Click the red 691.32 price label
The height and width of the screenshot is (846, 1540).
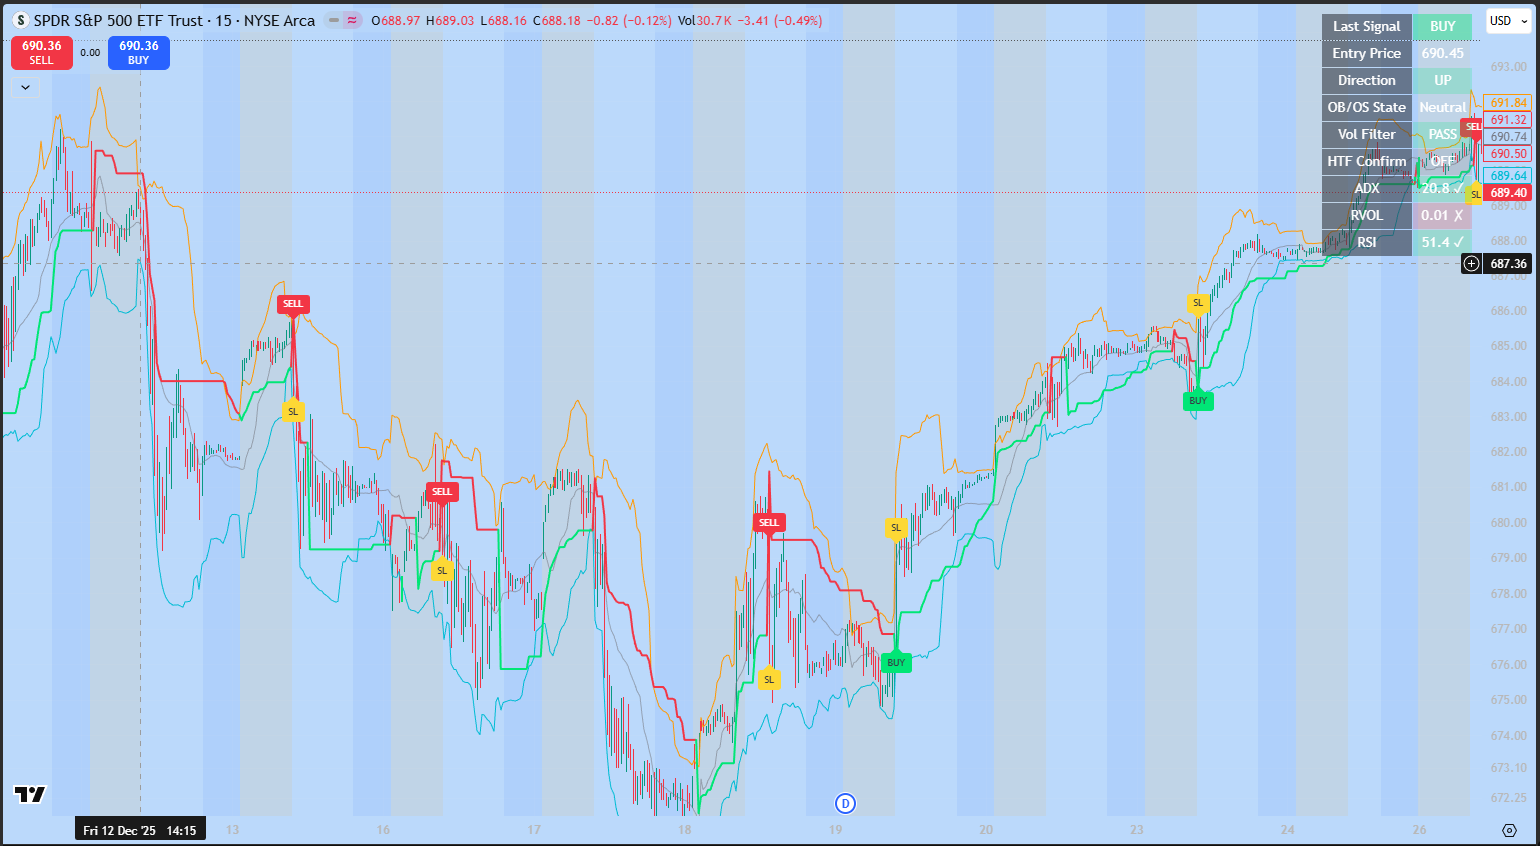pyautogui.click(x=1508, y=120)
